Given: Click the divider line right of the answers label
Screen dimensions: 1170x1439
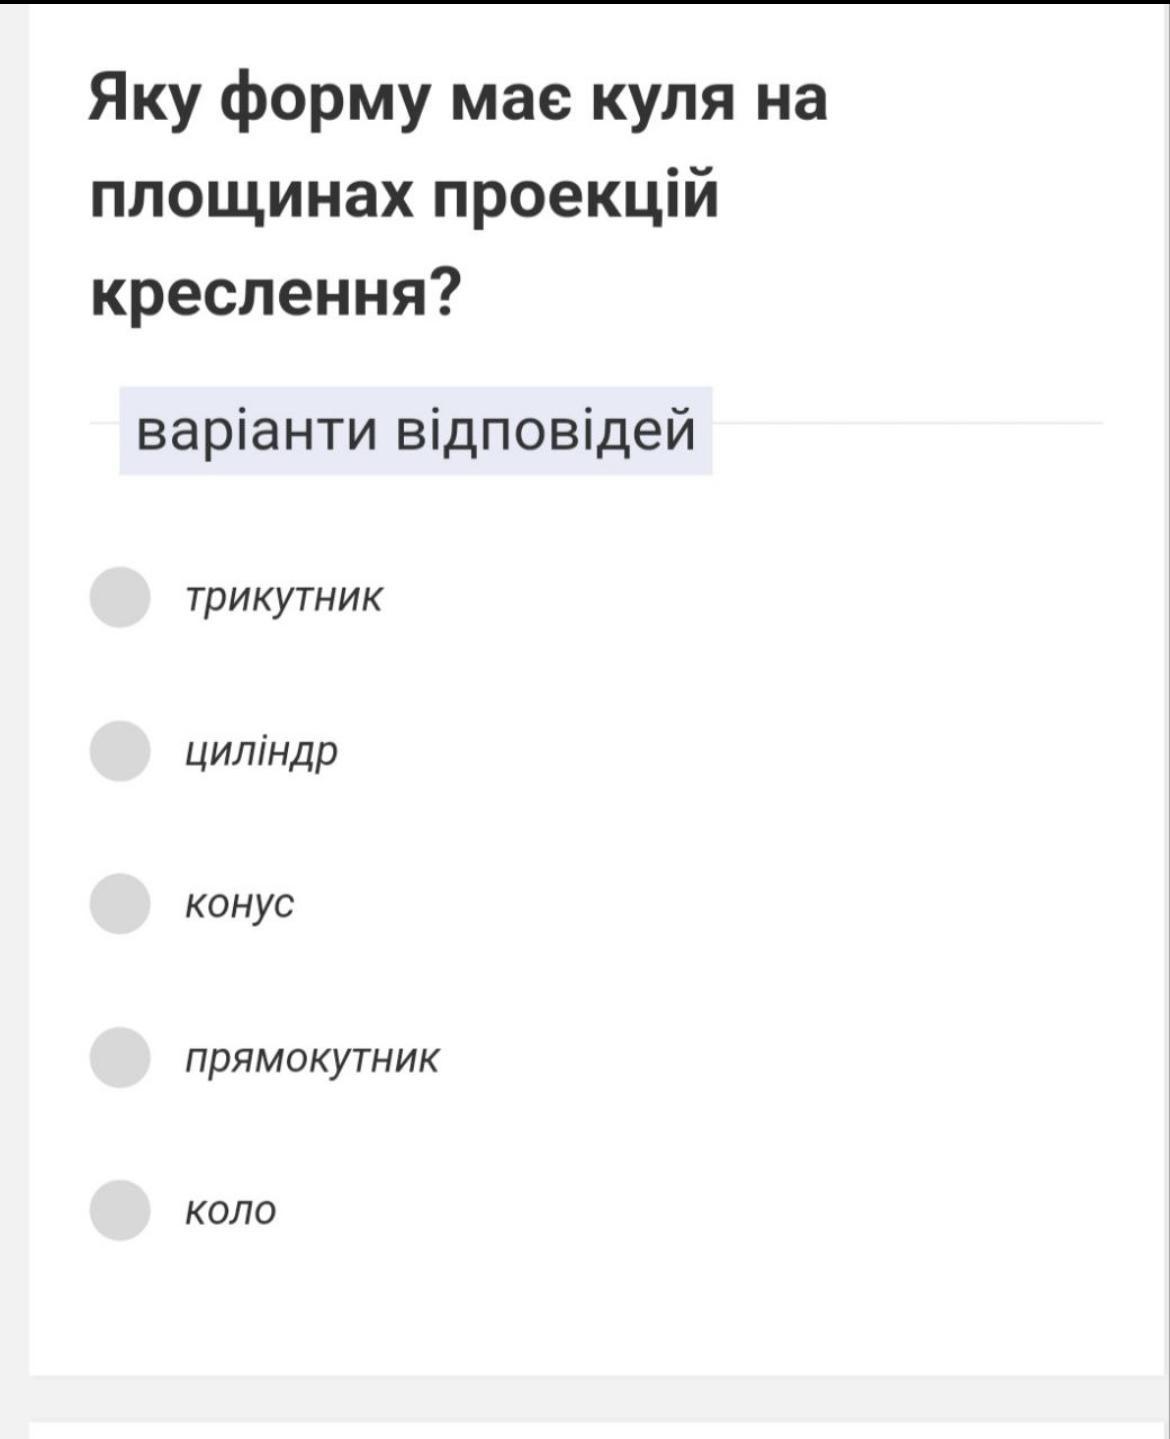Looking at the screenshot, I should click(x=905, y=423).
